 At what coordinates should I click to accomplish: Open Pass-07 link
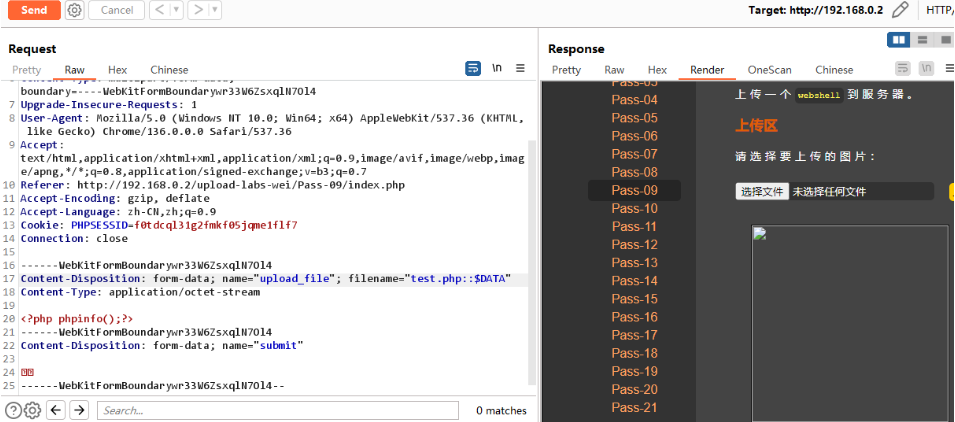coord(635,154)
